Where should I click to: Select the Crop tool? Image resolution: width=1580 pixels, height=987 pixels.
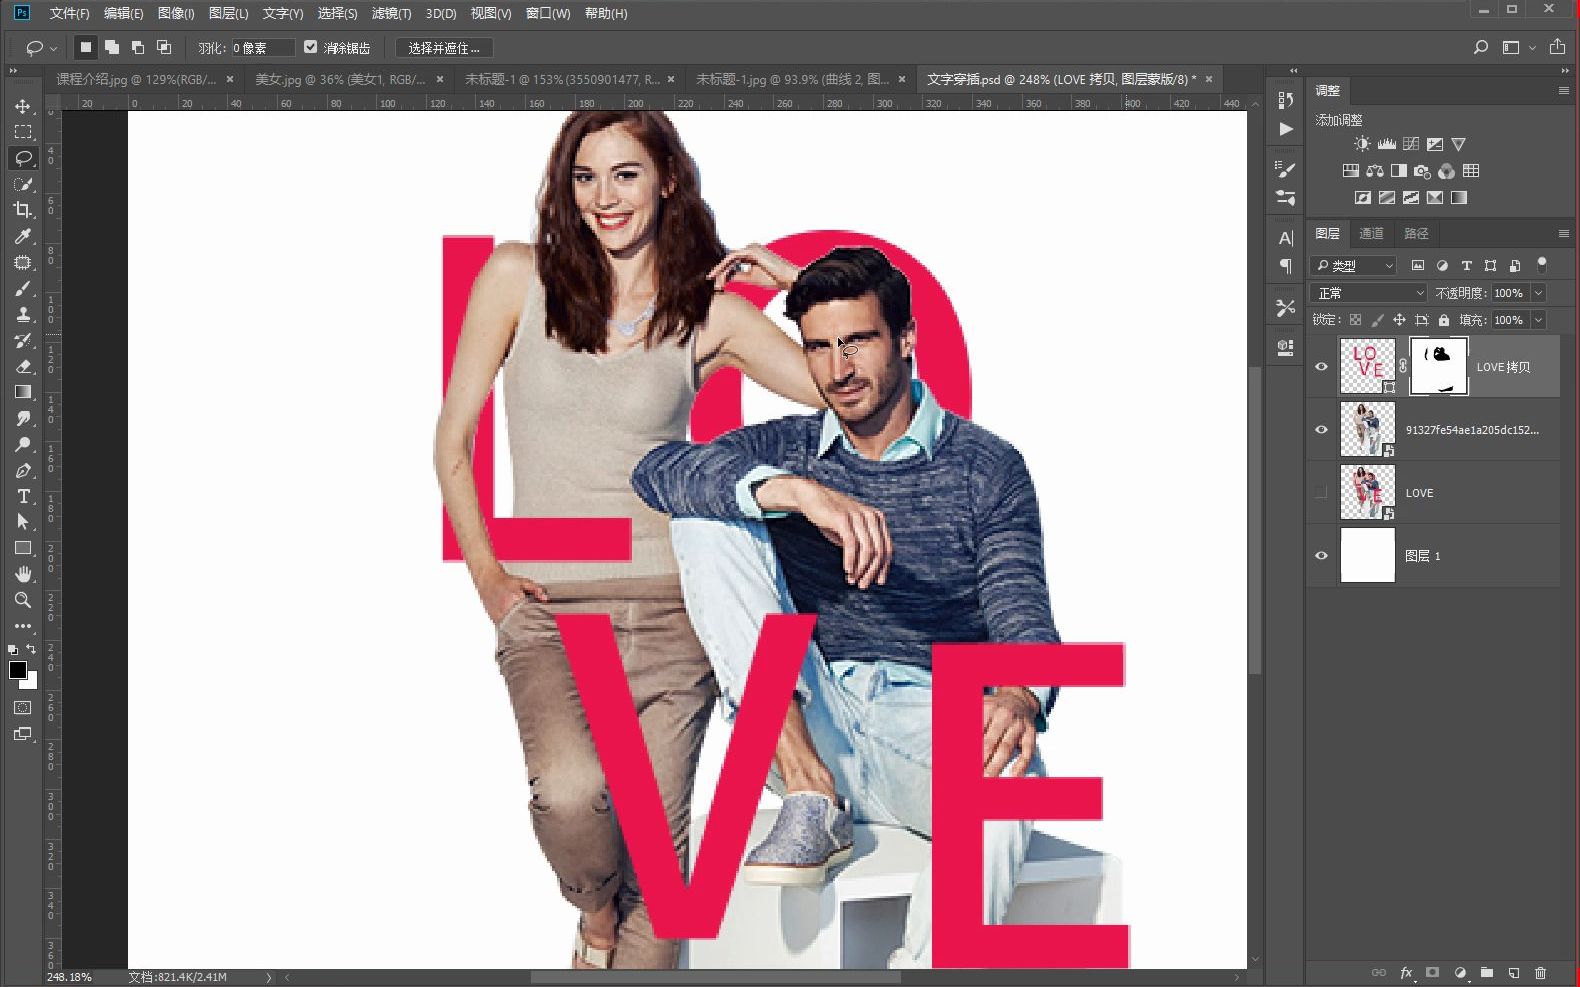[x=23, y=210]
